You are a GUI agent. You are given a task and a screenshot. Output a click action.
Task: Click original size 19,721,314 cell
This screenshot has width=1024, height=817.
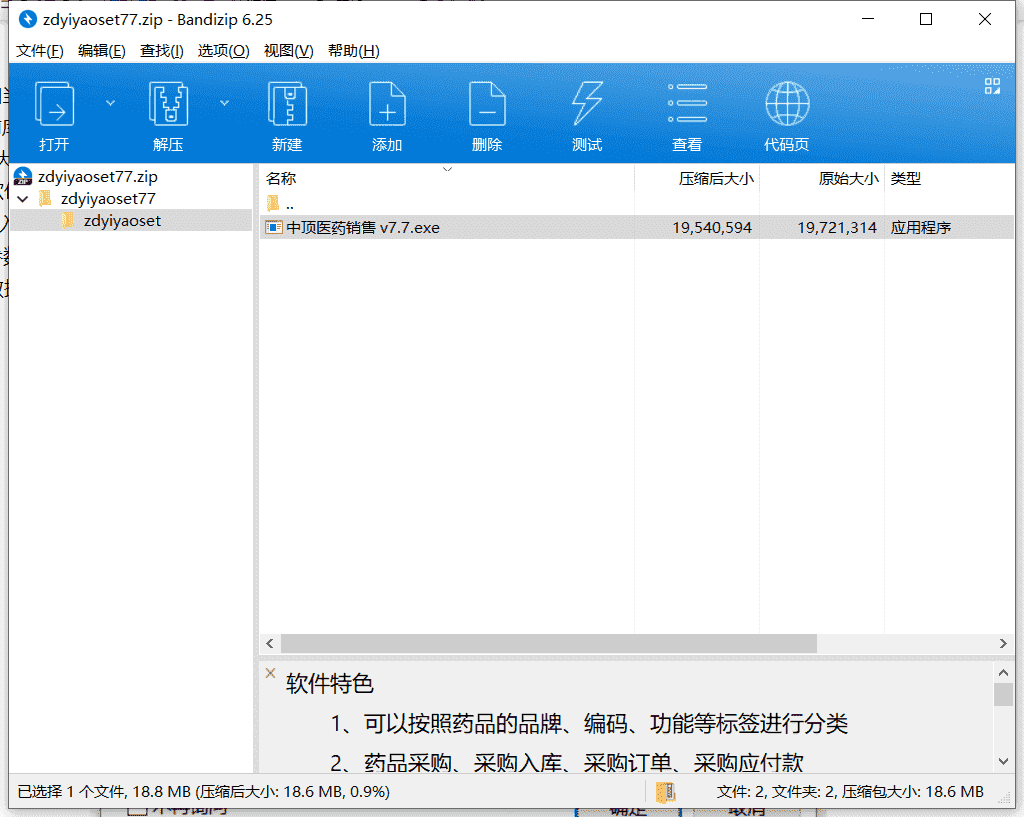(x=837, y=227)
